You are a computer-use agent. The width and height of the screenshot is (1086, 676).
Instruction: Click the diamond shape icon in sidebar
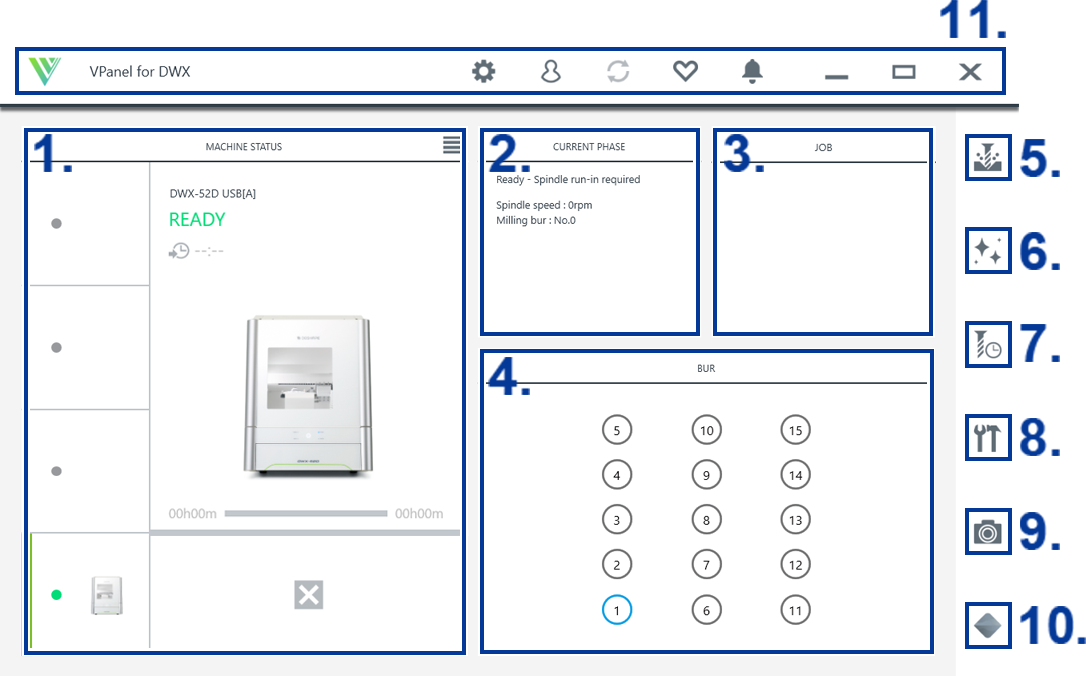click(988, 625)
